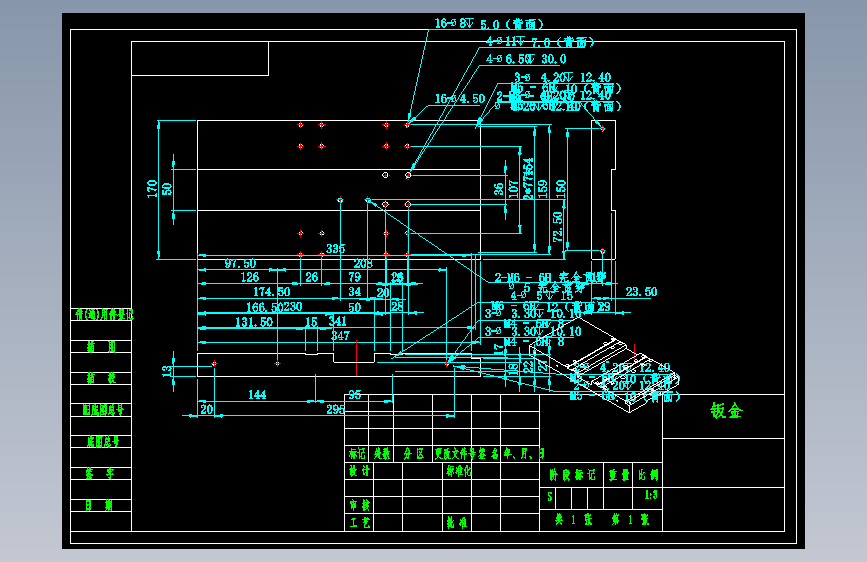Viewport: 867px width, 562px height.
Task: Click the '钣金' drawing title text
Action: (726, 410)
